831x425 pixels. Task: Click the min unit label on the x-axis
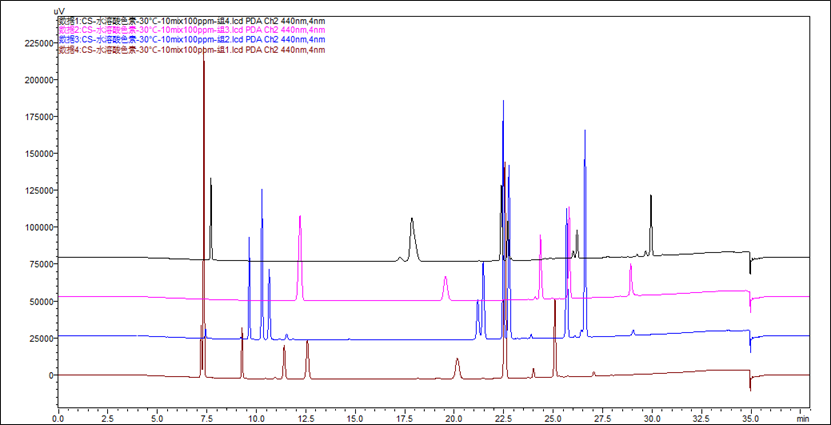801,410
